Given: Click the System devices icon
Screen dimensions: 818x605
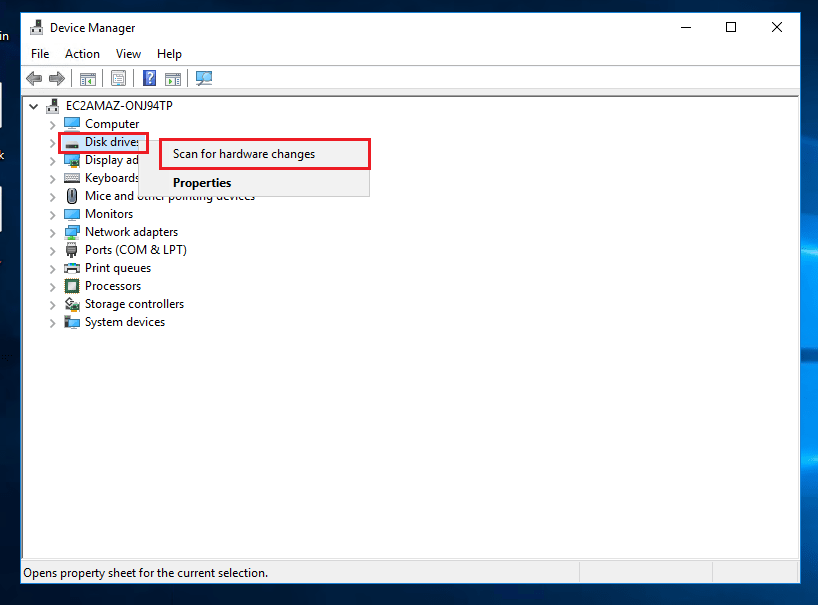Looking at the screenshot, I should tap(72, 322).
